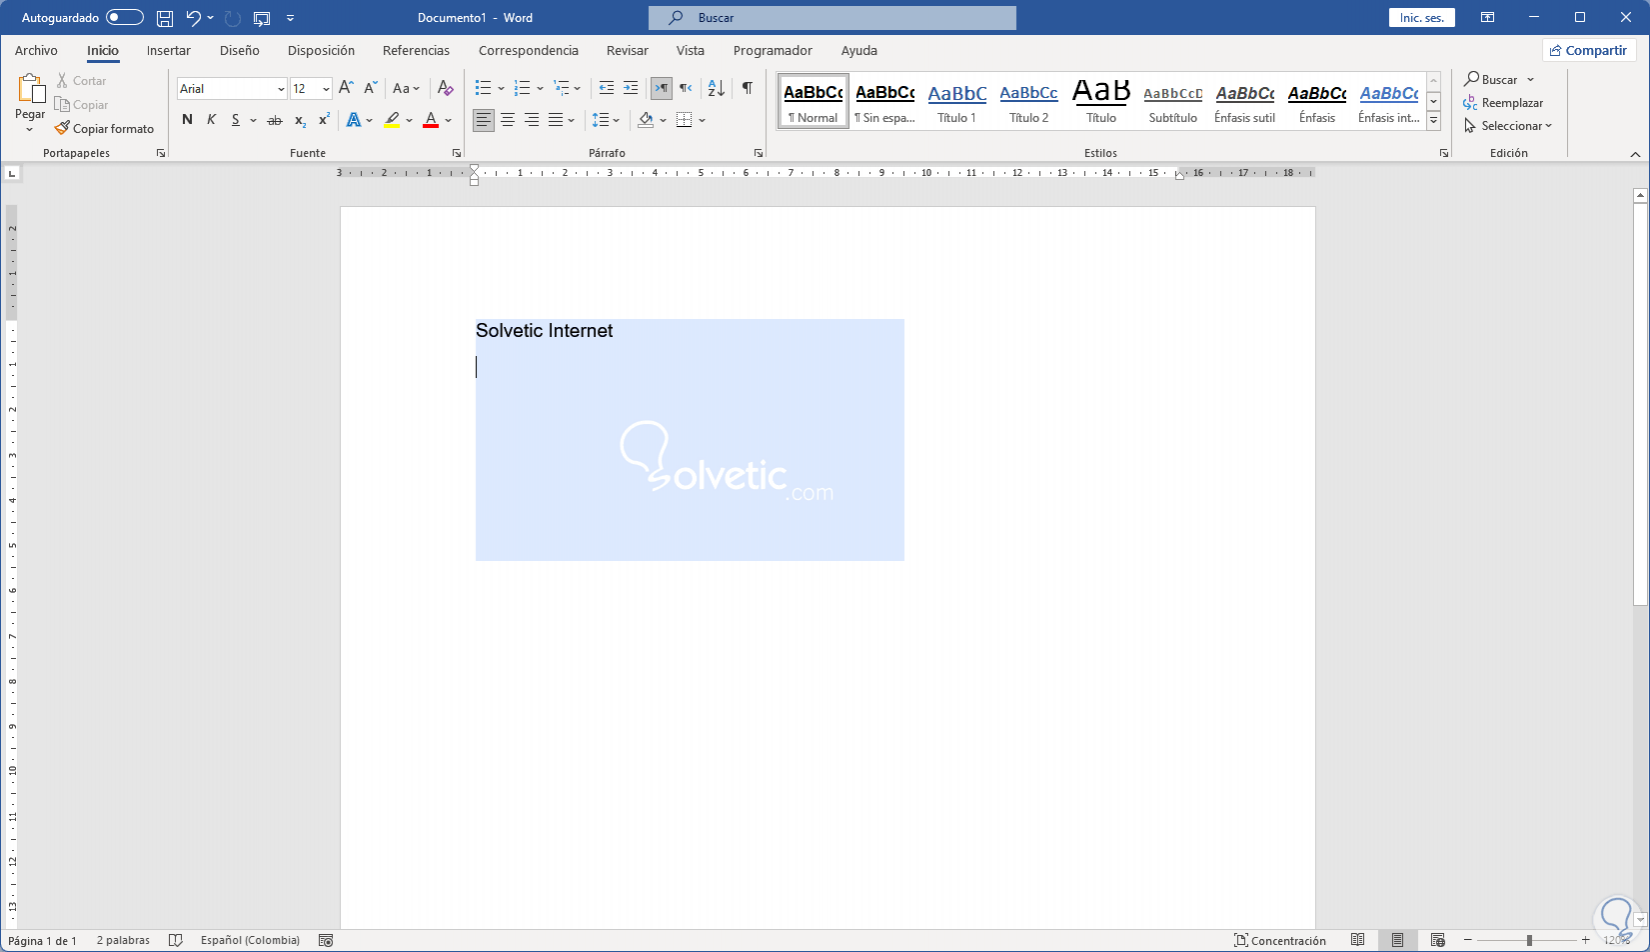This screenshot has height=952, width=1650.
Task: Toggle underline (S) formatting
Action: (236, 120)
